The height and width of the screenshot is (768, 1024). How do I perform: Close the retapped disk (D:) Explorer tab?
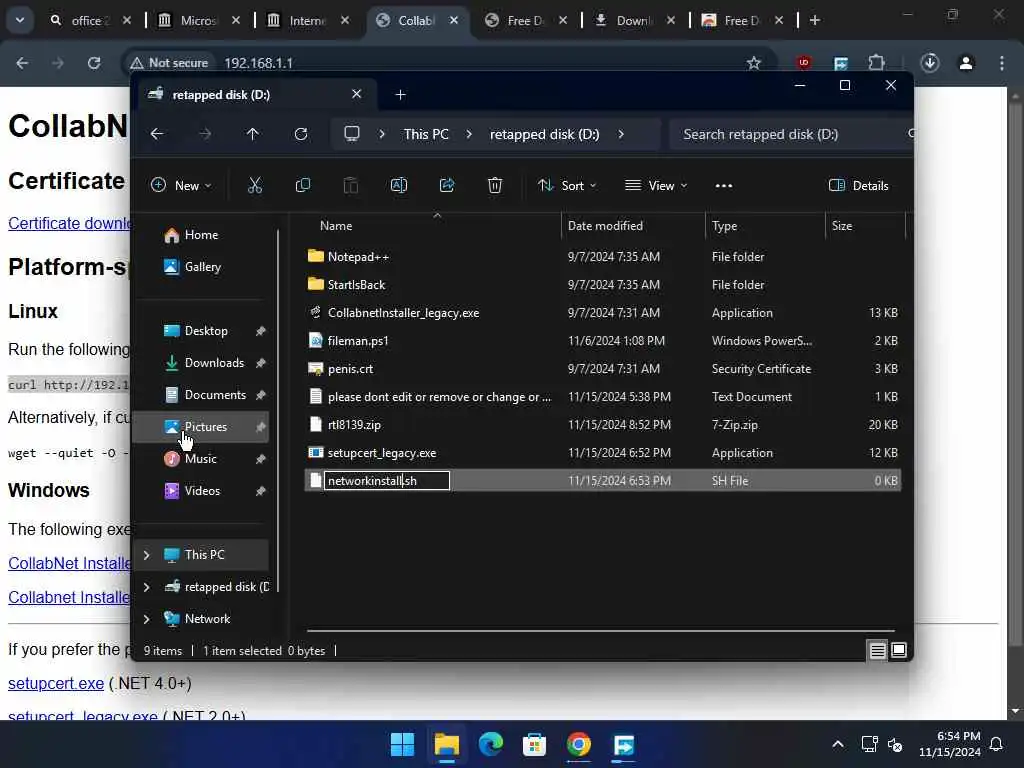click(357, 94)
